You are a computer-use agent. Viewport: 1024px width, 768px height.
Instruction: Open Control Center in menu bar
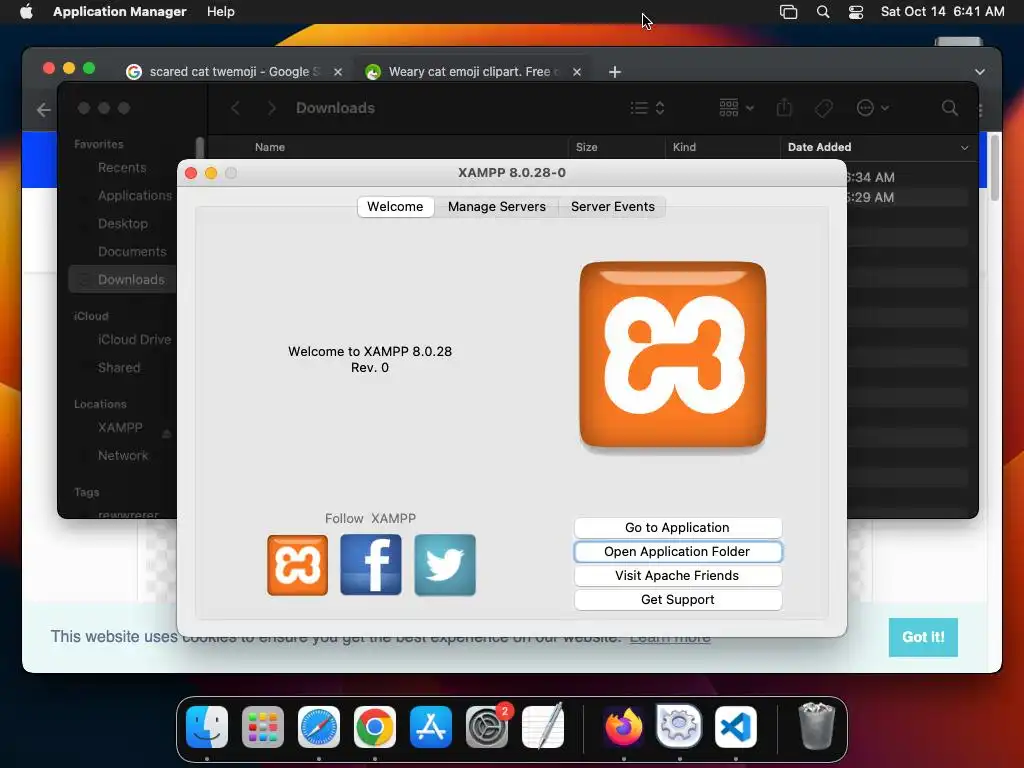(x=856, y=12)
